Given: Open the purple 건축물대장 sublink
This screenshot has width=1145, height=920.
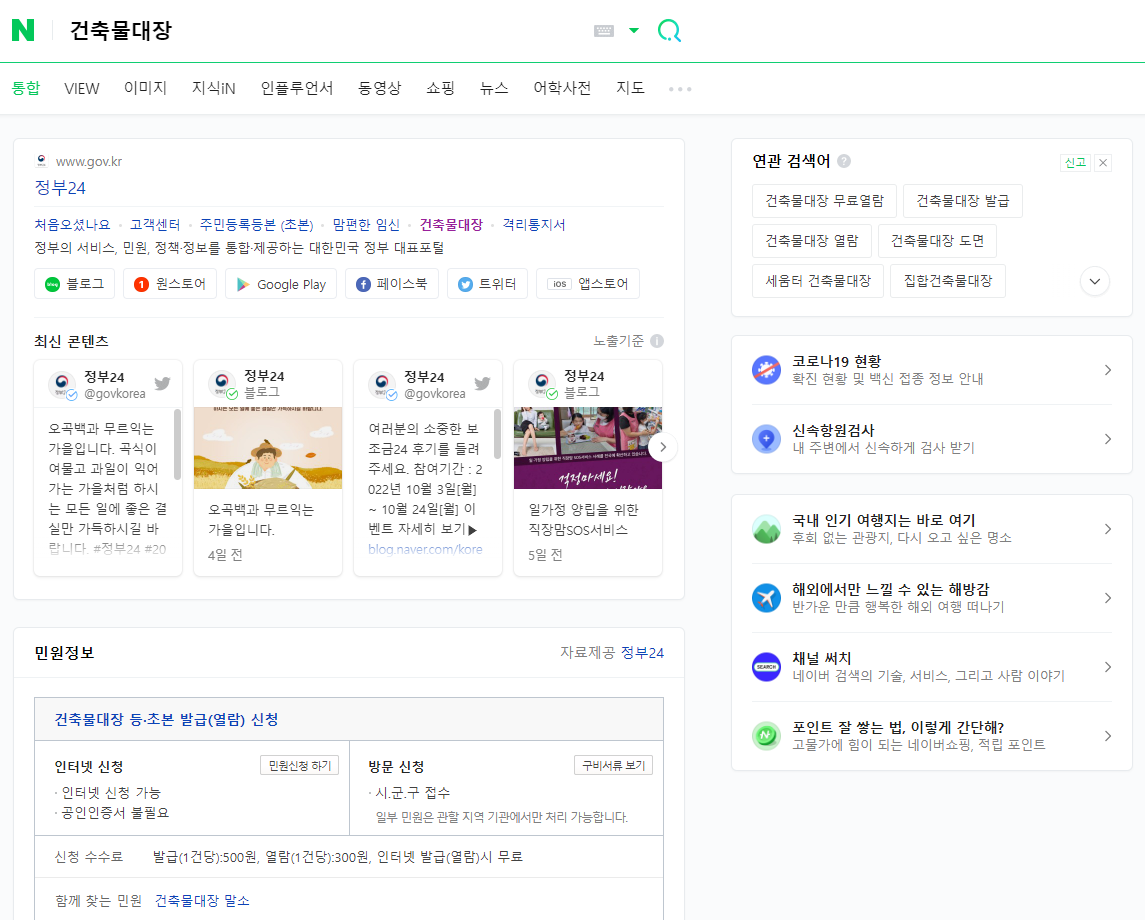Looking at the screenshot, I should (x=451, y=225).
